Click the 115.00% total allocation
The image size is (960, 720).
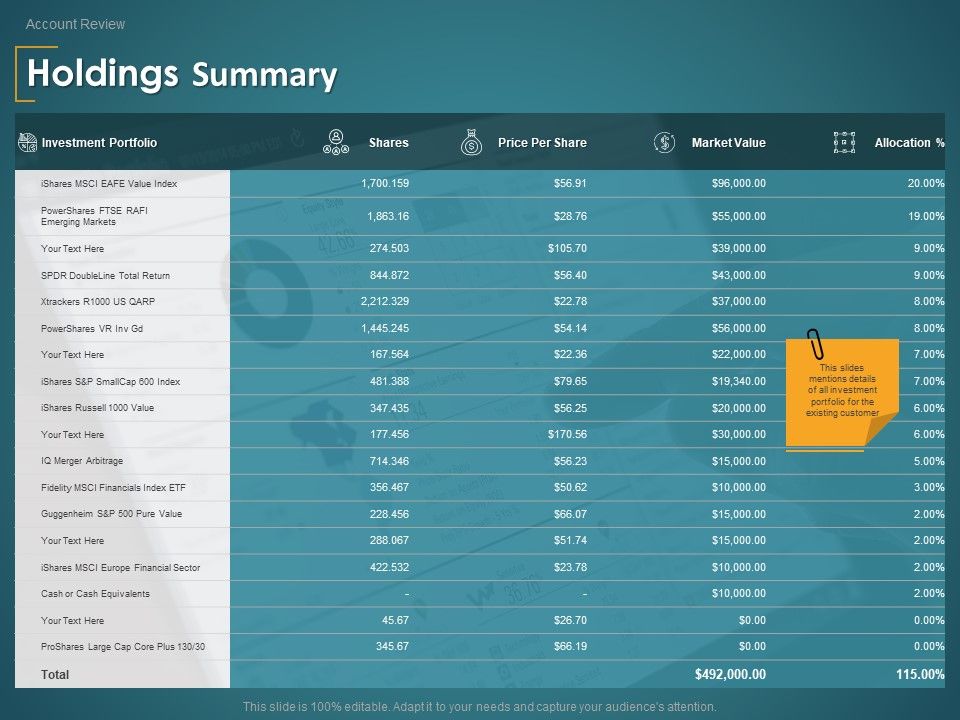tap(920, 675)
